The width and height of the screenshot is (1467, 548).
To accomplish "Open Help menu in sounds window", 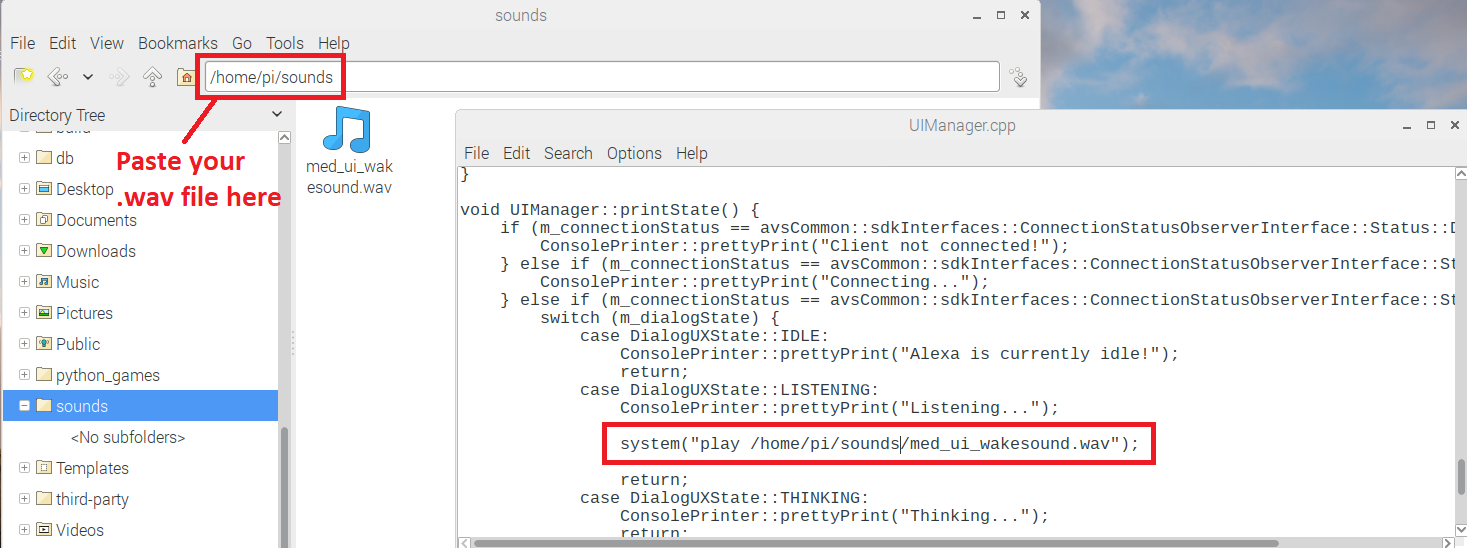I will pos(334,43).
